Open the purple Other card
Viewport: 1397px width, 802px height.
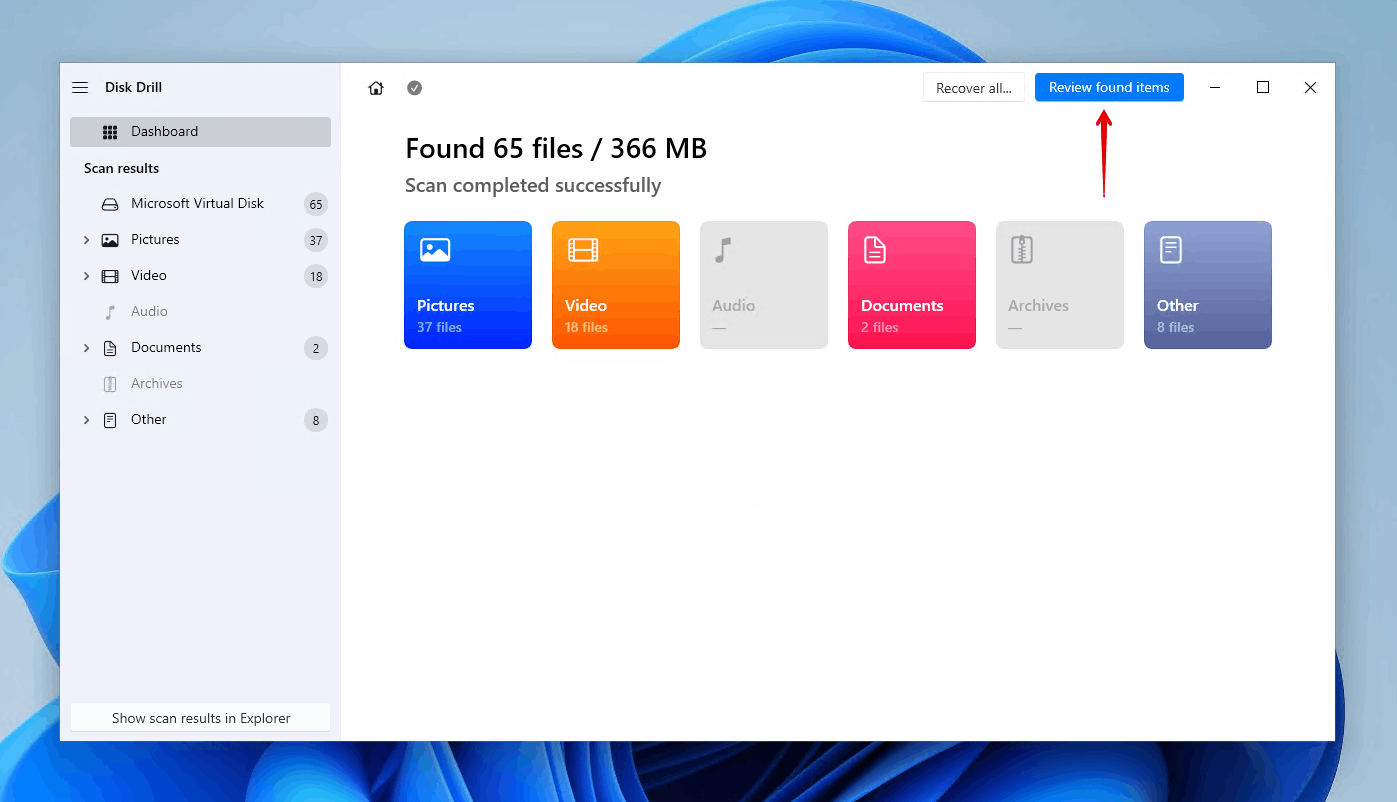click(x=1208, y=285)
